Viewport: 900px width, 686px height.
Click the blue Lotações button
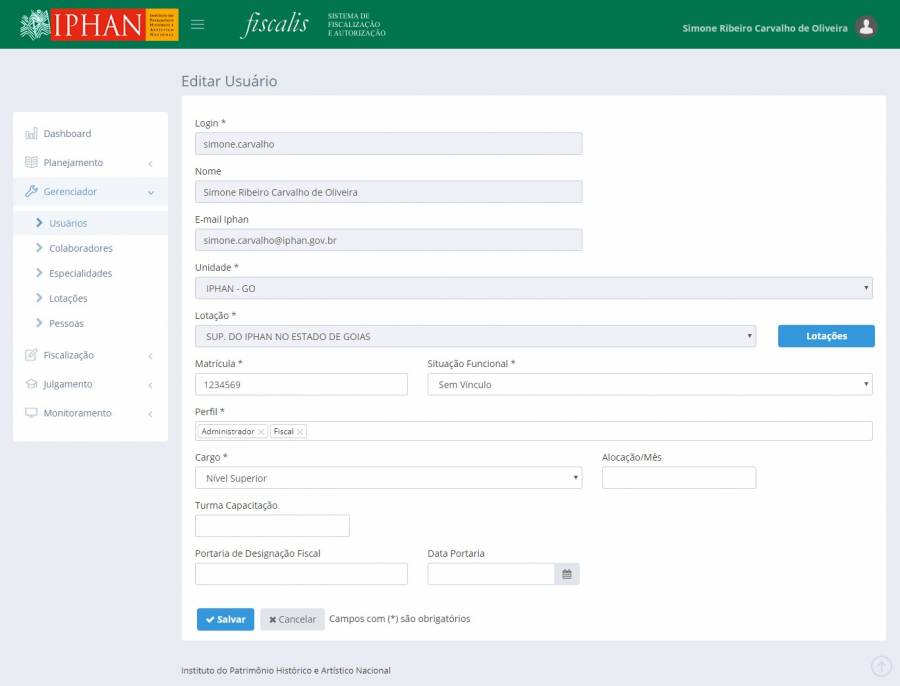coord(826,336)
